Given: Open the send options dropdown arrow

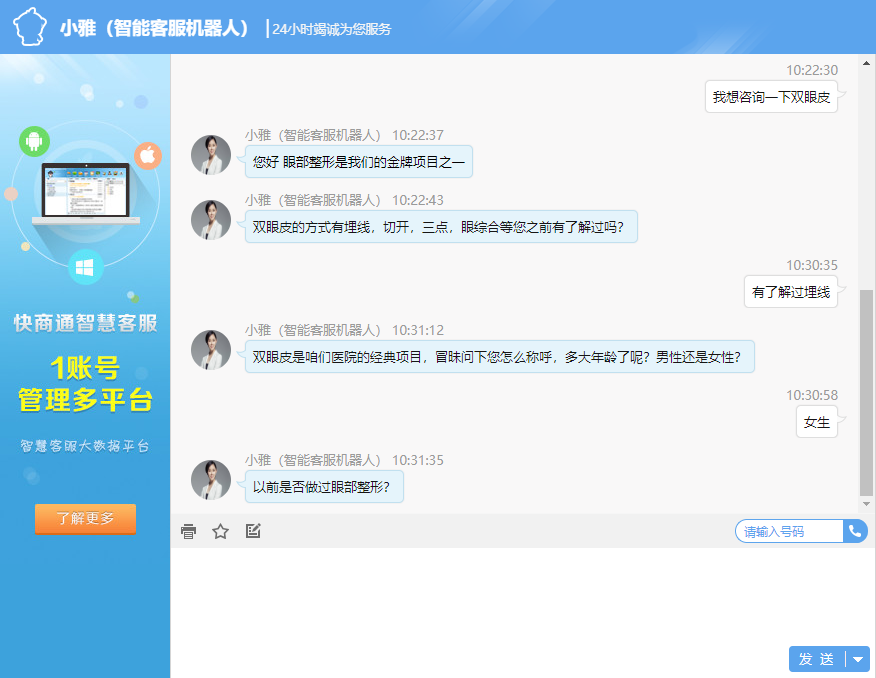Looking at the screenshot, I should click(x=858, y=659).
